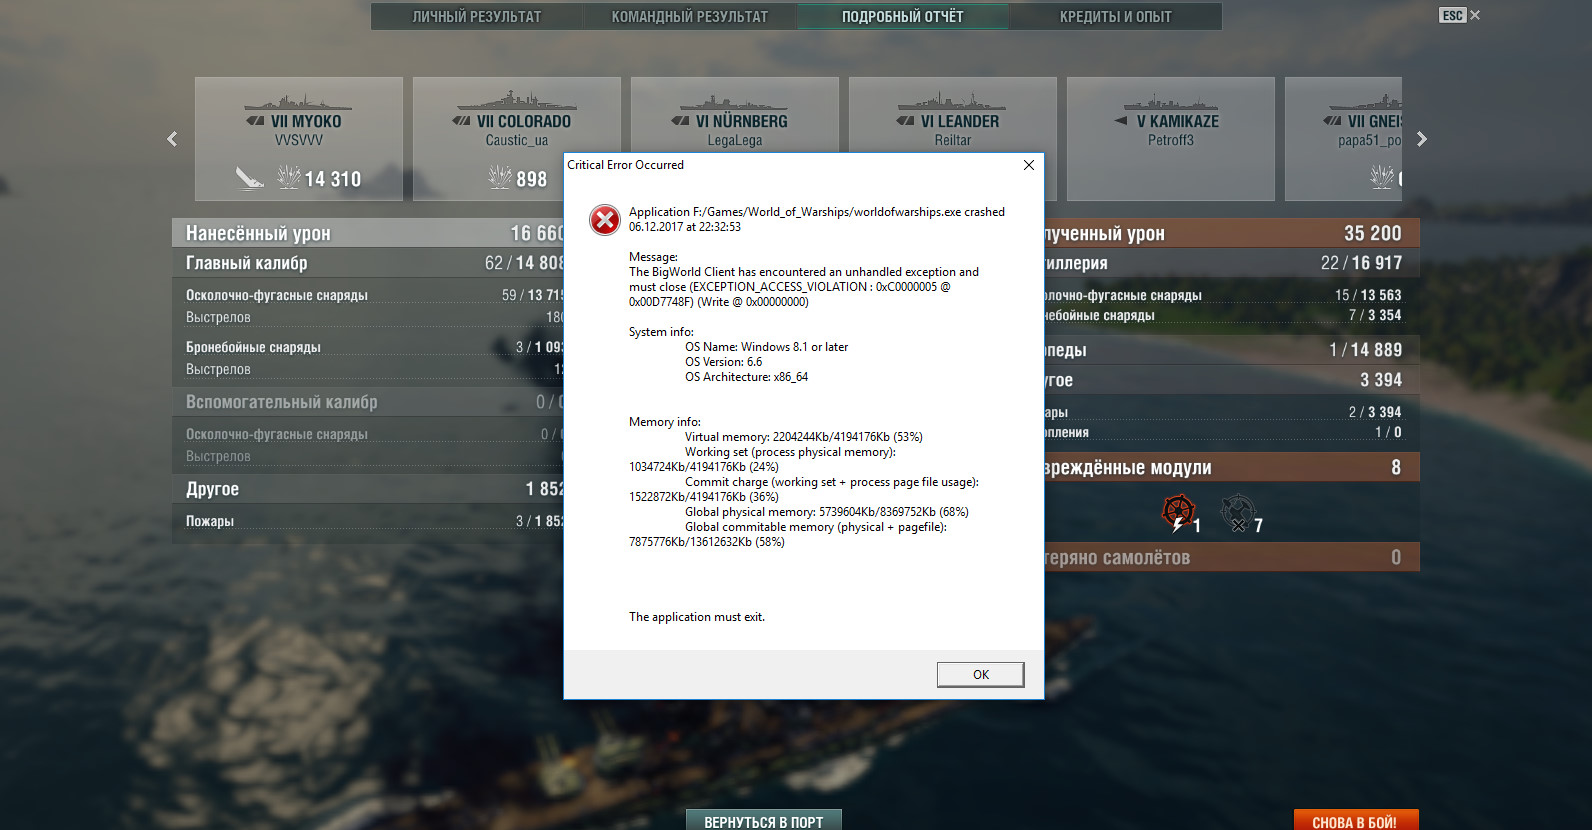Viewport: 1592px width, 830px height.
Task: Open the Кредиты и опыт tab
Action: pyautogui.click(x=1116, y=17)
